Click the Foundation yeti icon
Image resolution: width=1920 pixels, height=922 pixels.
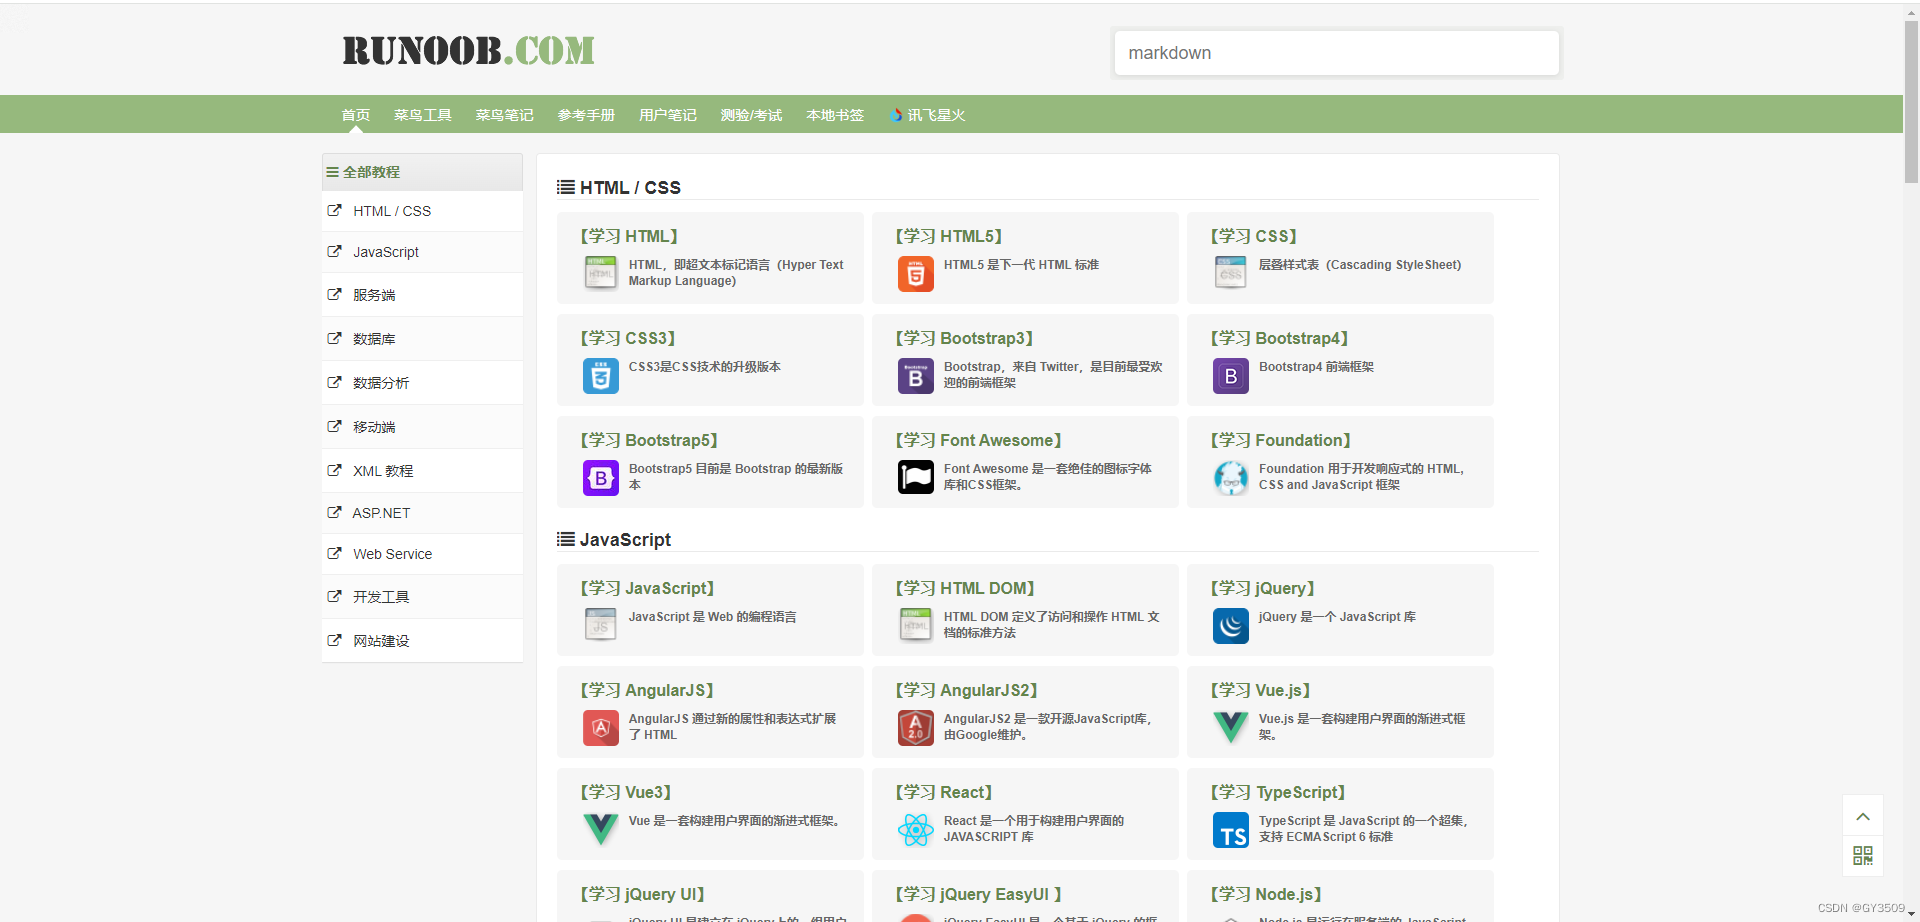tap(1230, 477)
